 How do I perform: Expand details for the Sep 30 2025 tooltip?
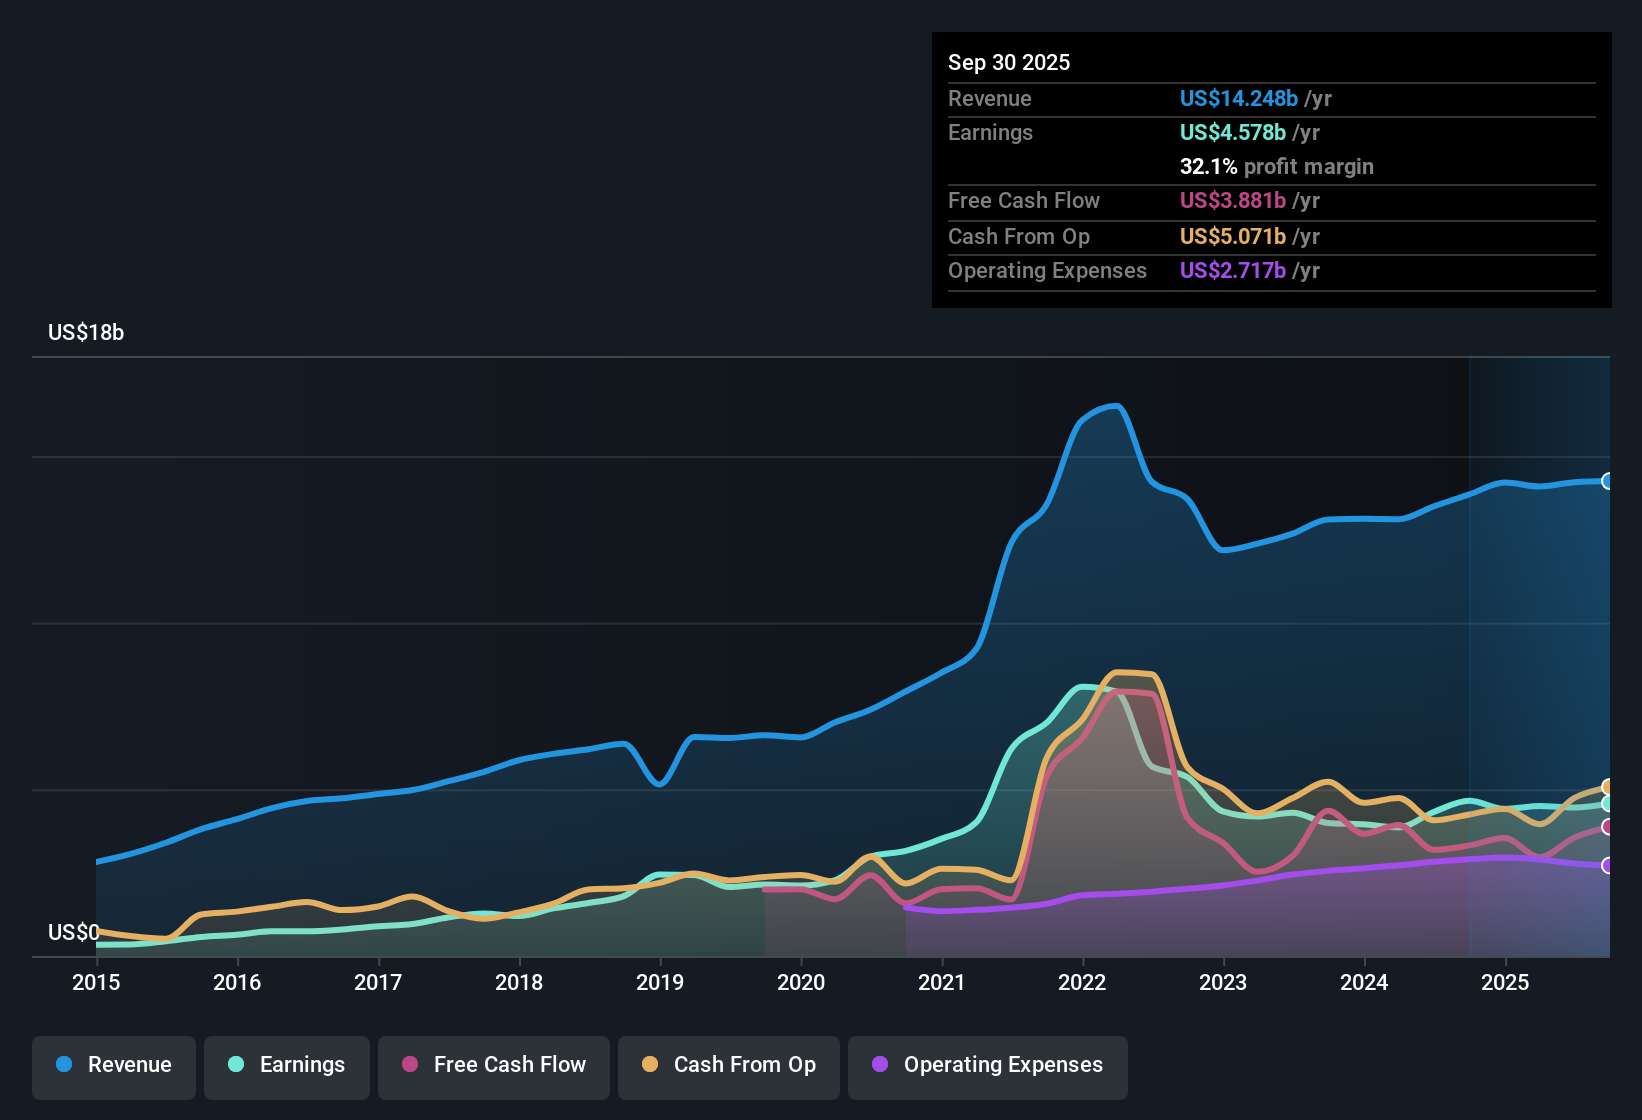coord(1009,62)
